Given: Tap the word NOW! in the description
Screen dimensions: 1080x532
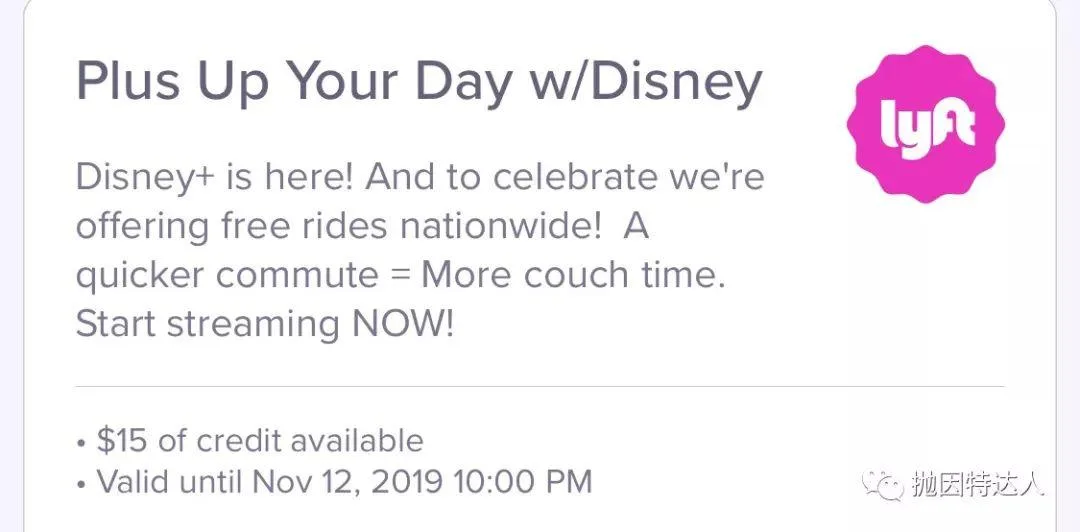Looking at the screenshot, I should pyautogui.click(x=404, y=324).
